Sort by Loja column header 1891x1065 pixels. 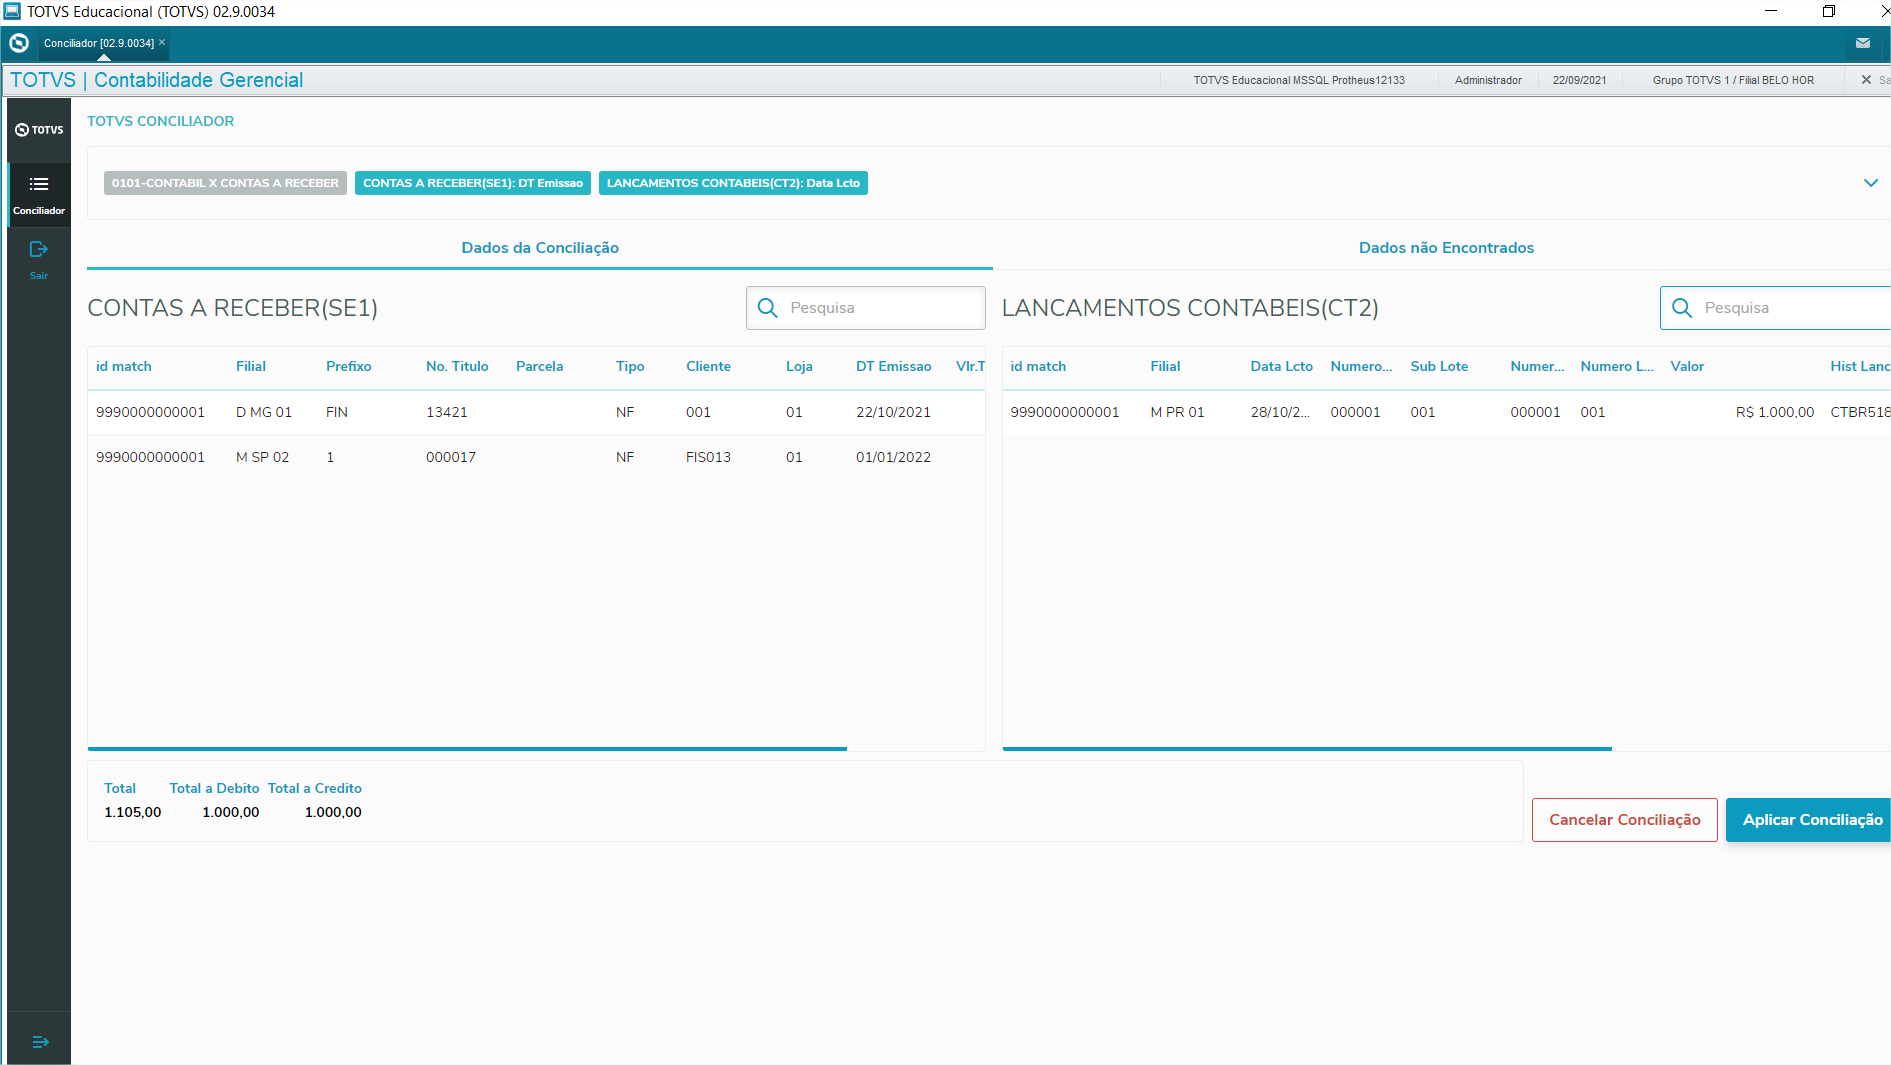click(799, 367)
